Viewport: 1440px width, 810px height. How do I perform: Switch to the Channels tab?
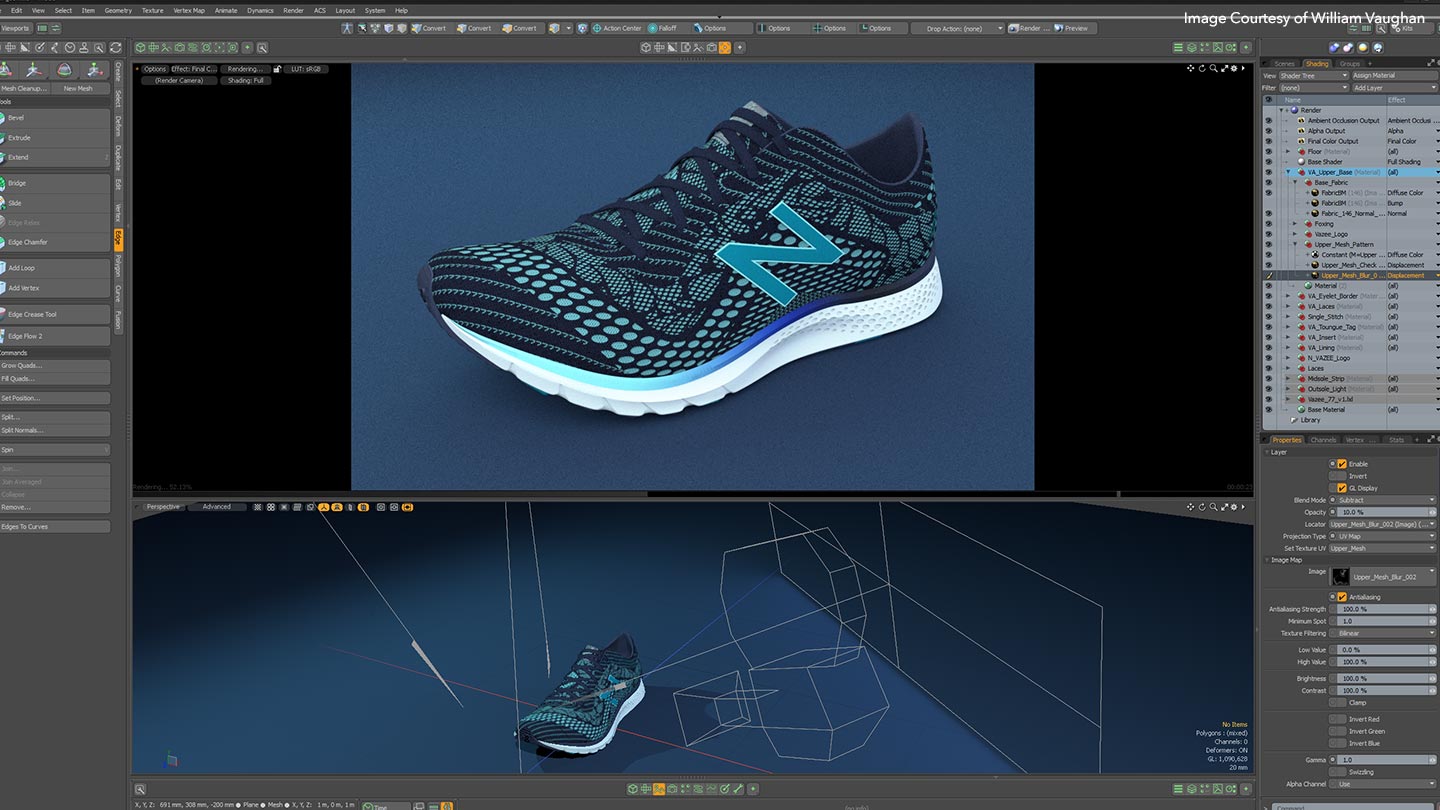click(1323, 440)
